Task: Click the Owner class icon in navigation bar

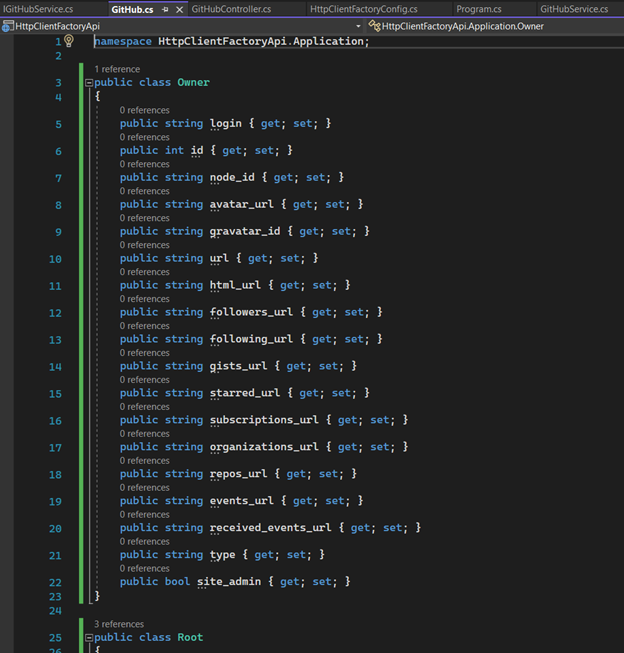Action: point(374,26)
